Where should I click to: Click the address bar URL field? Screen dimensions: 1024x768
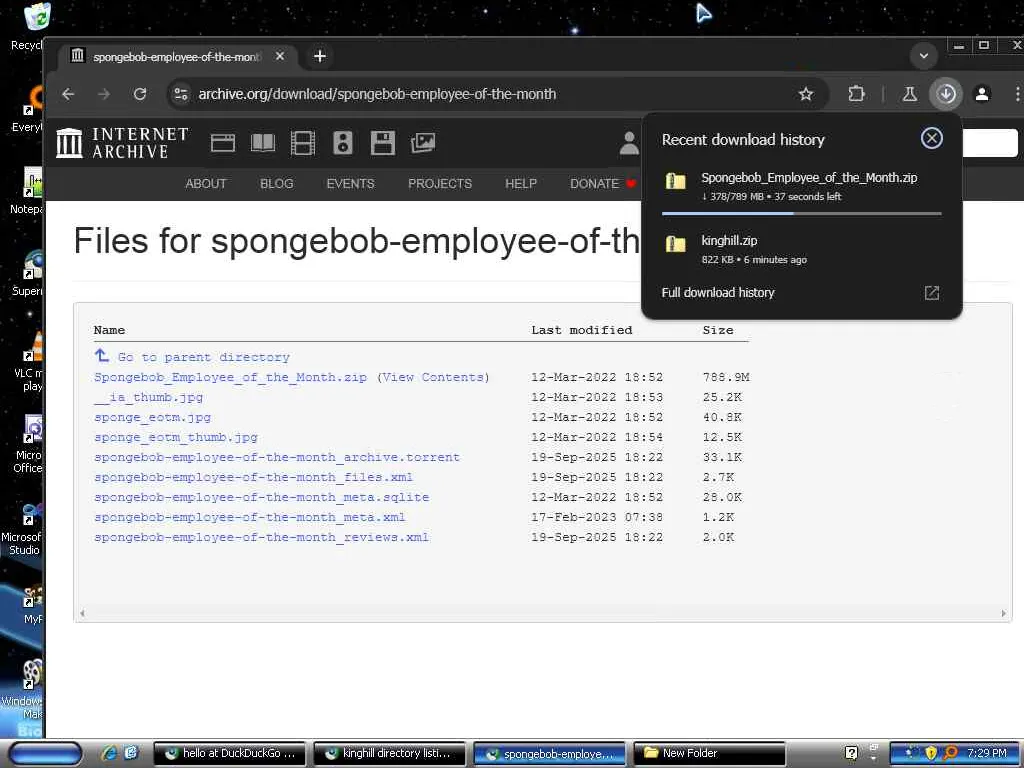pyautogui.click(x=483, y=94)
